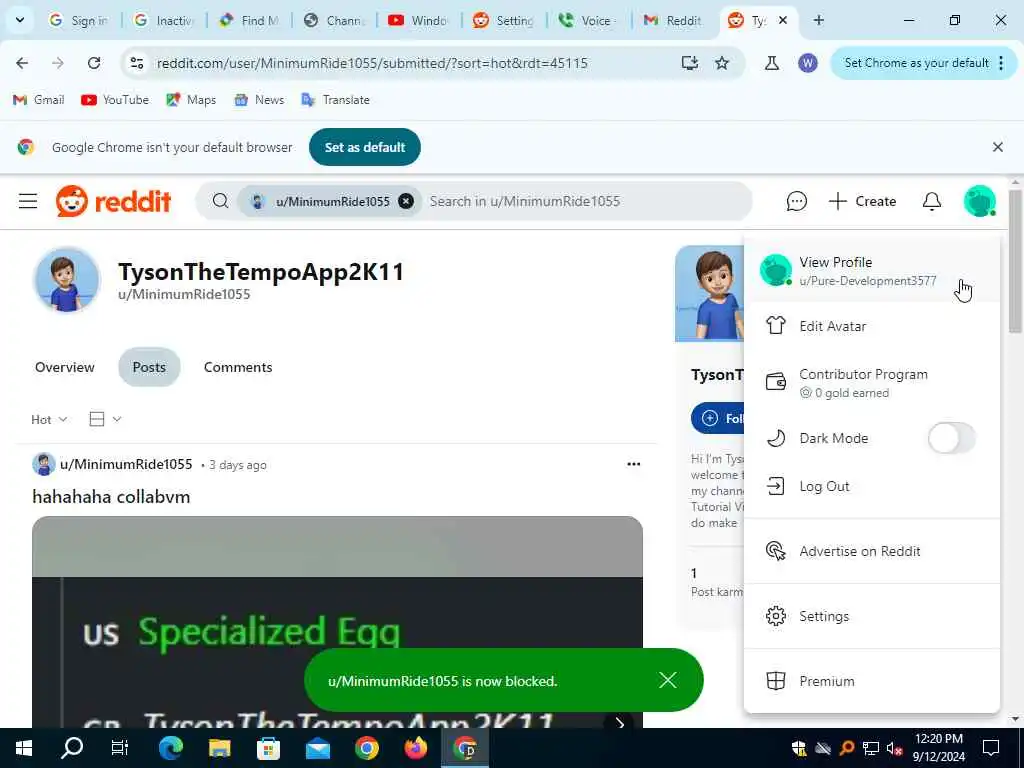Open the Reddit hamburger navigation menu
Image resolution: width=1024 pixels, height=768 pixels.
pos(27,201)
